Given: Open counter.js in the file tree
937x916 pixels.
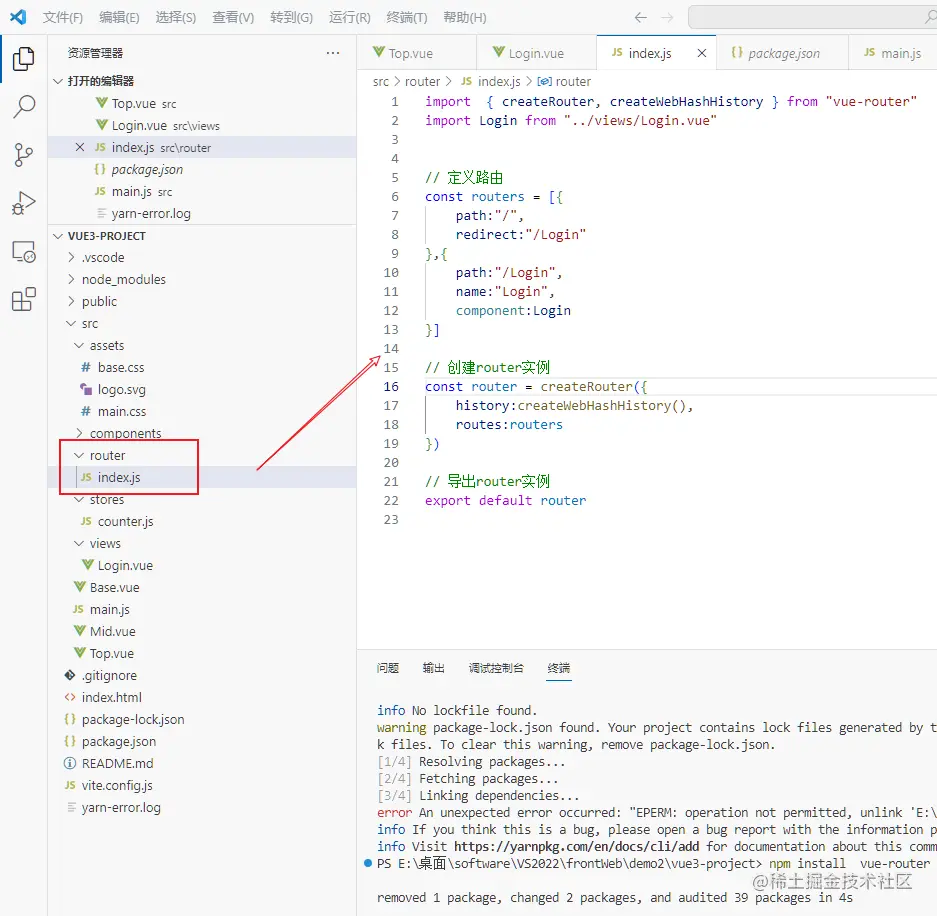Looking at the screenshot, I should point(202,522).
